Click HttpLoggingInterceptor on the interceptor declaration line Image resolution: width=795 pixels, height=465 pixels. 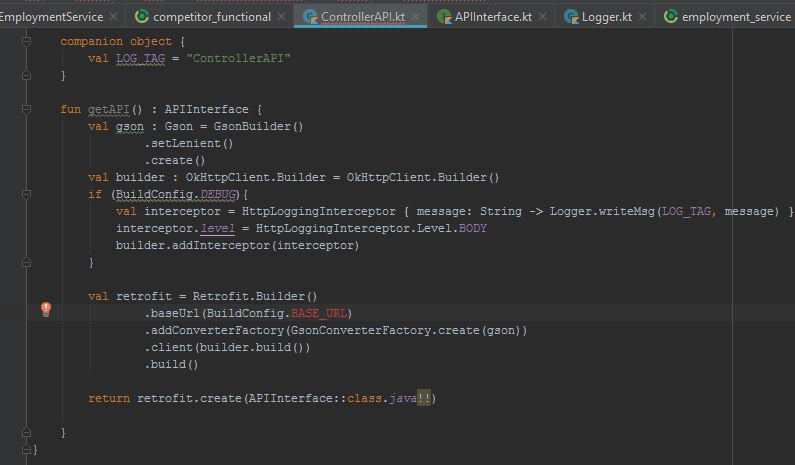click(318, 211)
